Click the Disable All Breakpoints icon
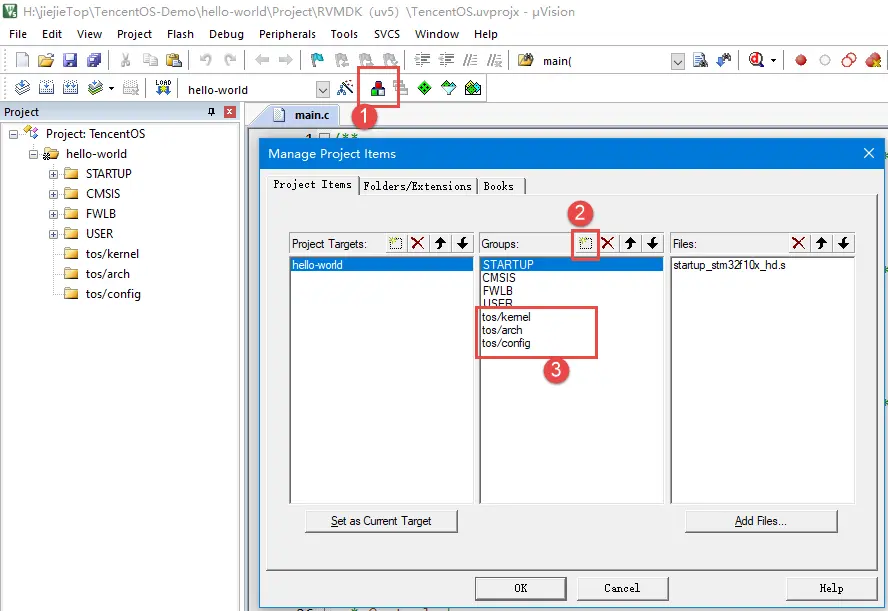 [x=849, y=60]
